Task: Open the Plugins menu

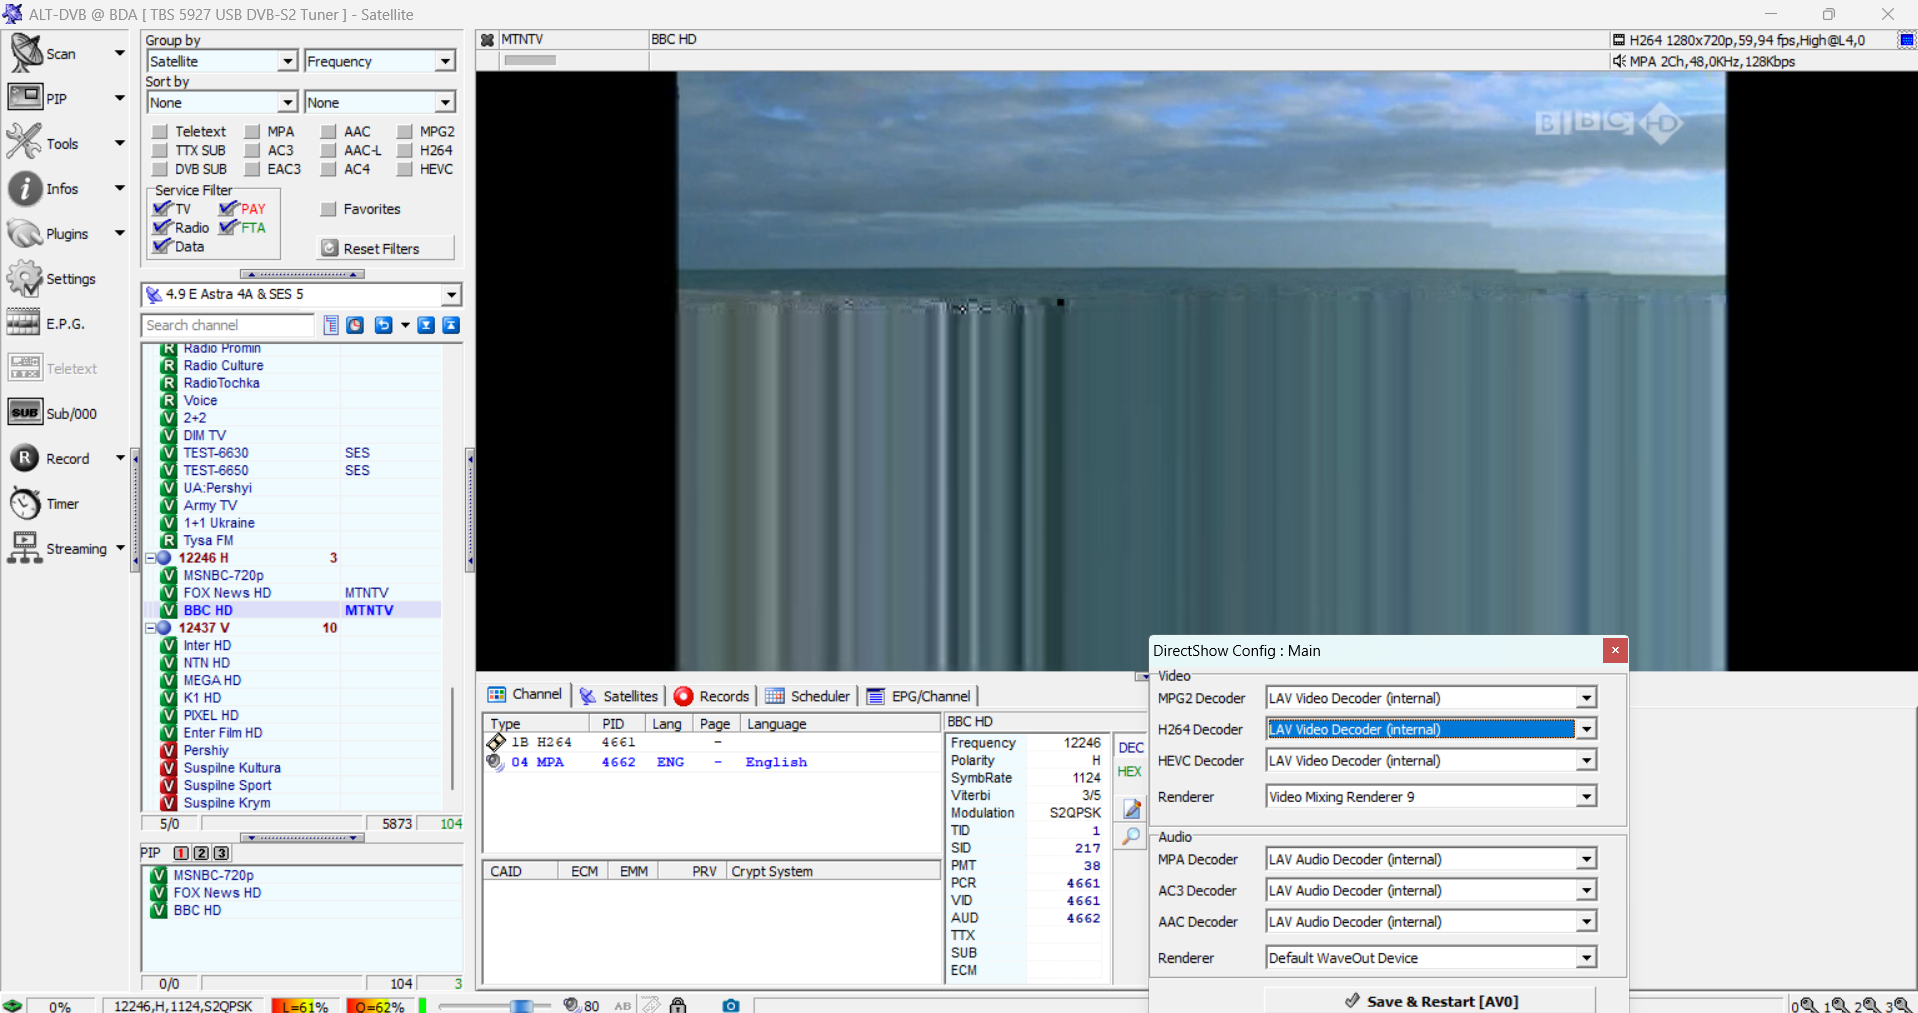Action: (x=48, y=233)
